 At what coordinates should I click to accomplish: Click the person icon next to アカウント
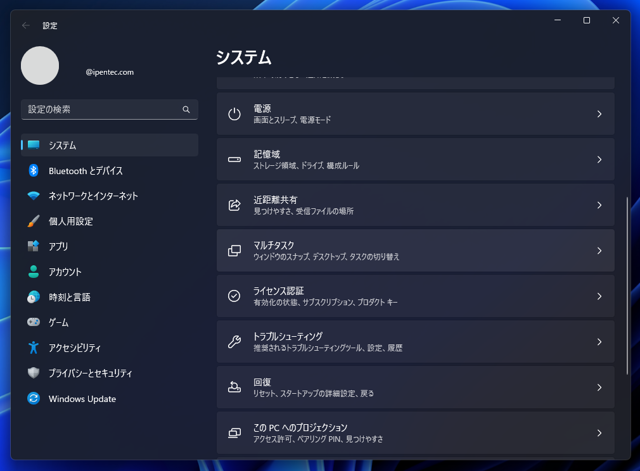(33, 271)
